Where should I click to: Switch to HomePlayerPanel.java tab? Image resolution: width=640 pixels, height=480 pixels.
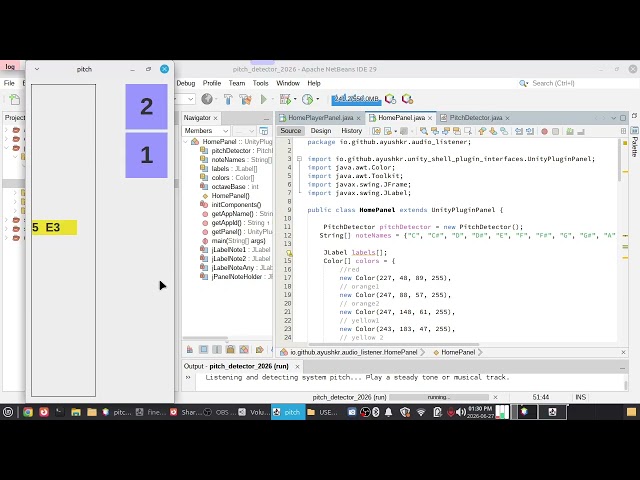320,118
